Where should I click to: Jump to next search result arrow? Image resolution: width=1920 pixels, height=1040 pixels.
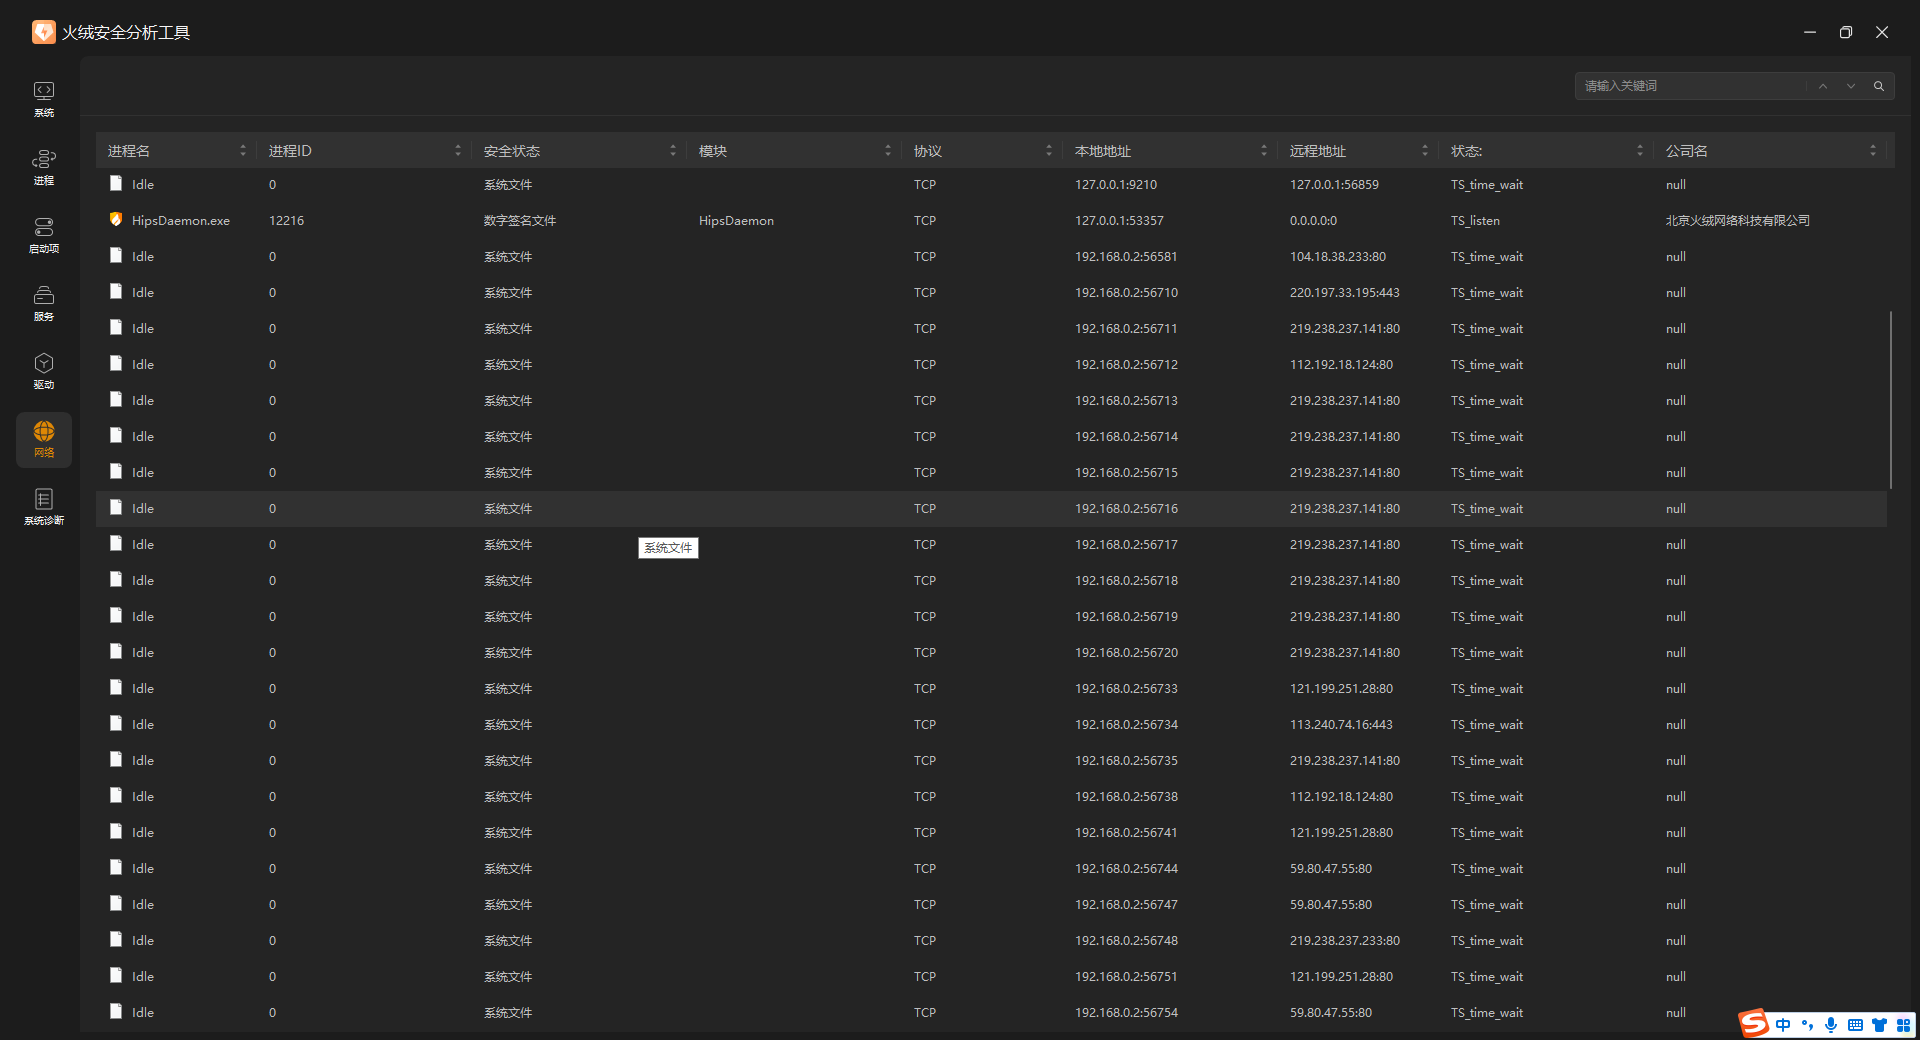pos(1851,86)
